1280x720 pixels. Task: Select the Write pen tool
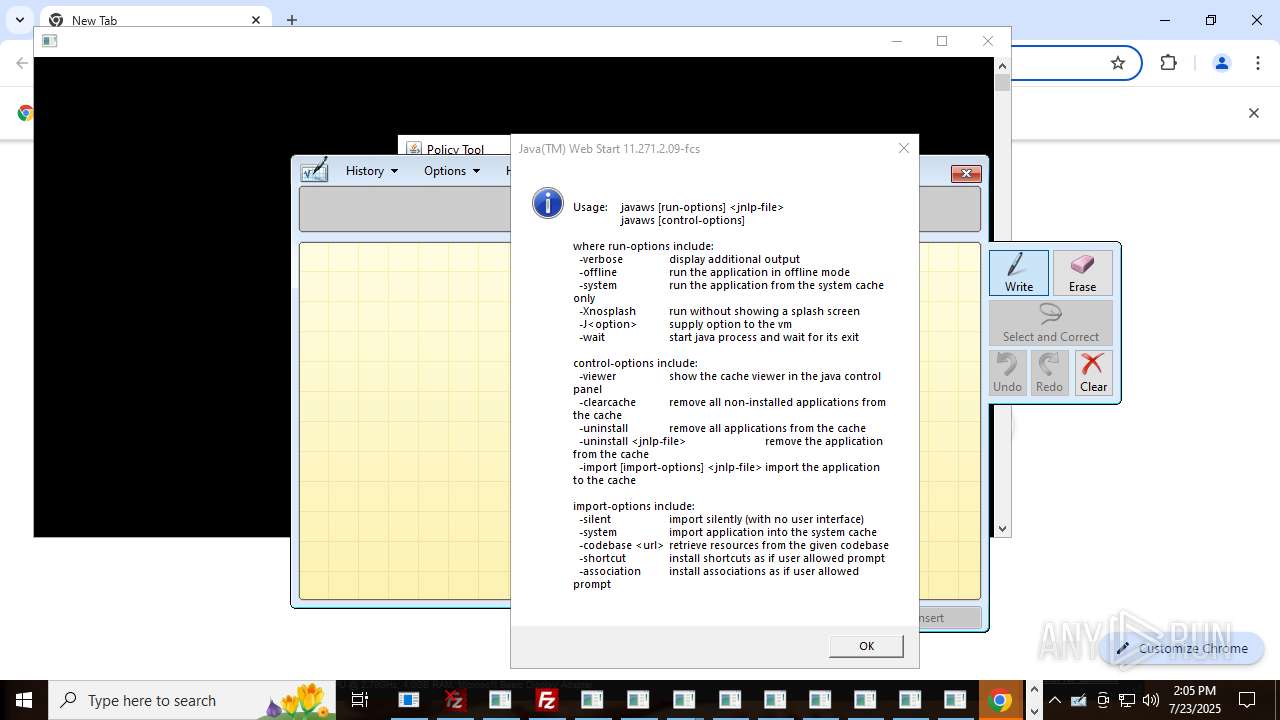click(1019, 272)
